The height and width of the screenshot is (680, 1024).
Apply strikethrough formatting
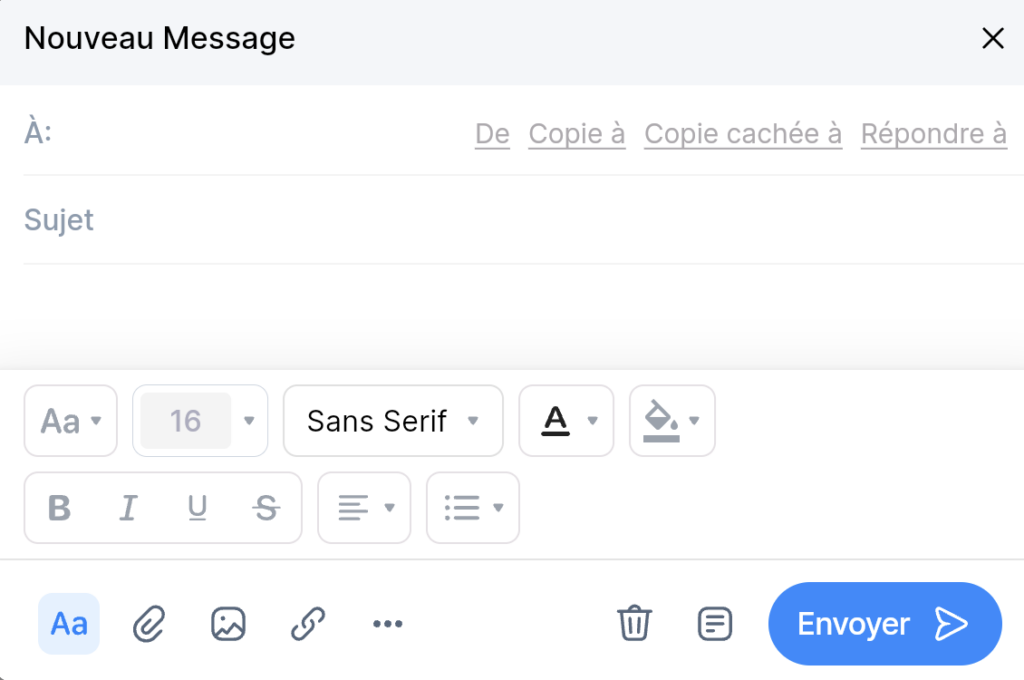[266, 508]
